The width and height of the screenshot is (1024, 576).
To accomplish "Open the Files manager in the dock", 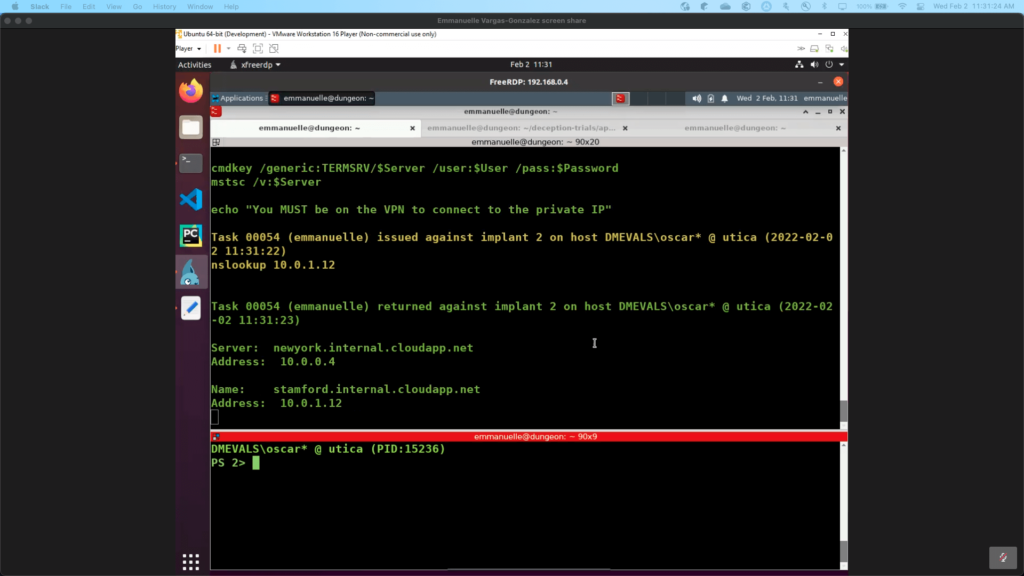I will click(x=190, y=127).
